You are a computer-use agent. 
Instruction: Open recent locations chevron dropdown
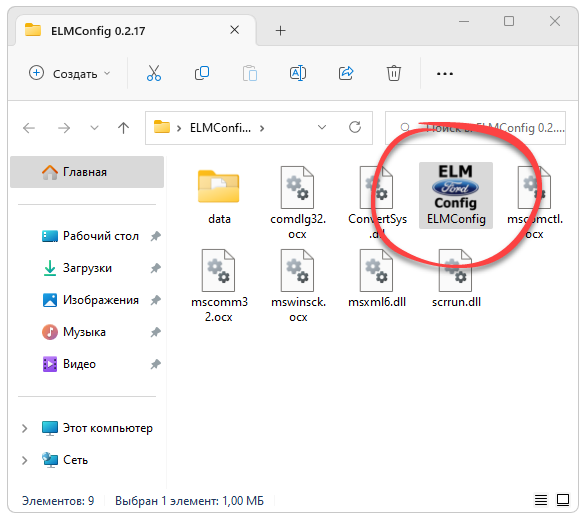94,128
